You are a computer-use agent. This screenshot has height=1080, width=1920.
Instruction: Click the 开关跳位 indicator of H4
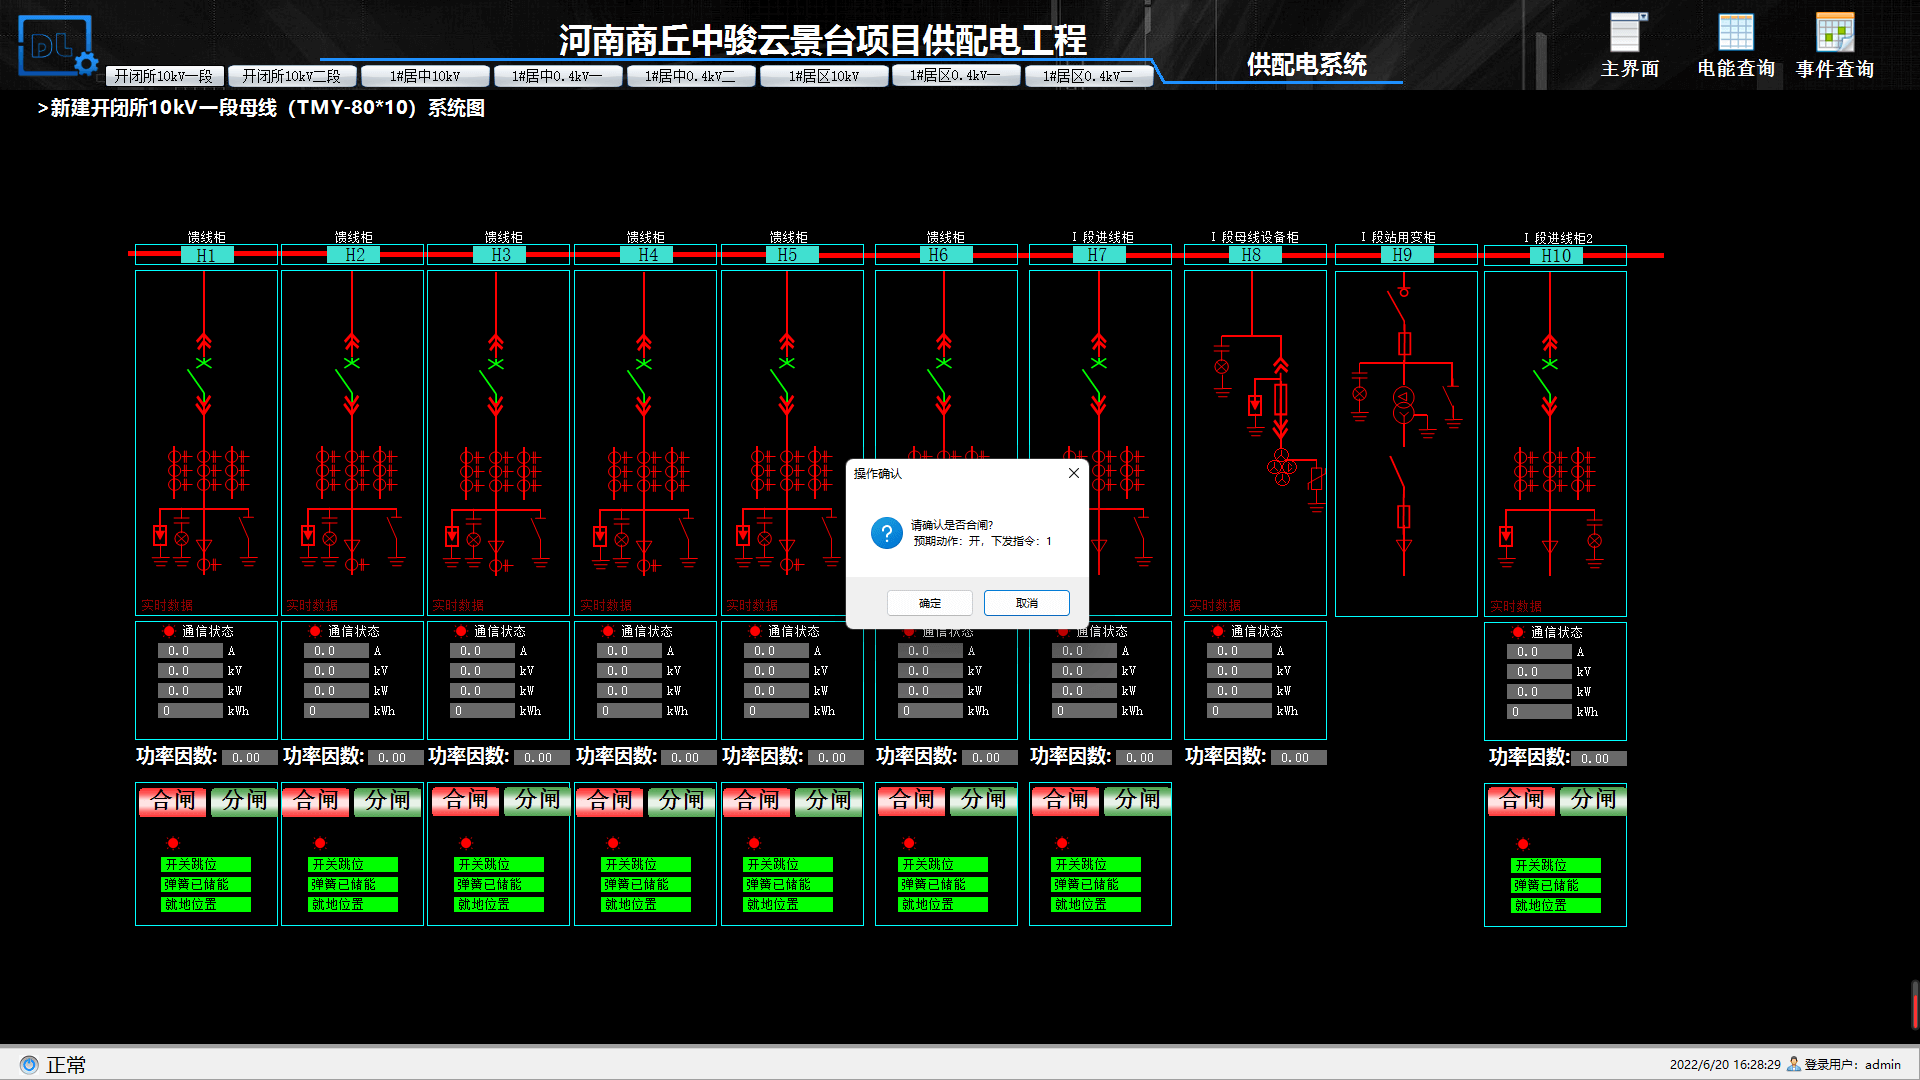pos(645,864)
